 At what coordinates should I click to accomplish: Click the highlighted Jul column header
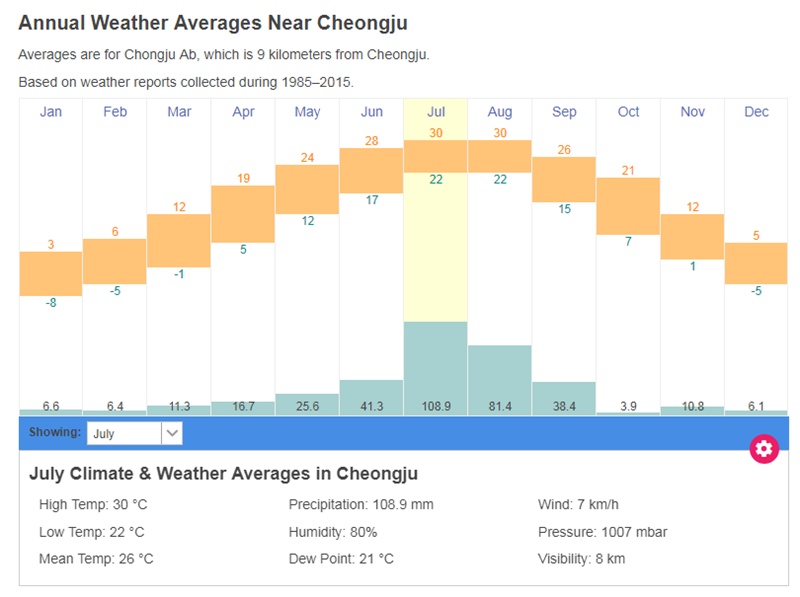[x=435, y=112]
